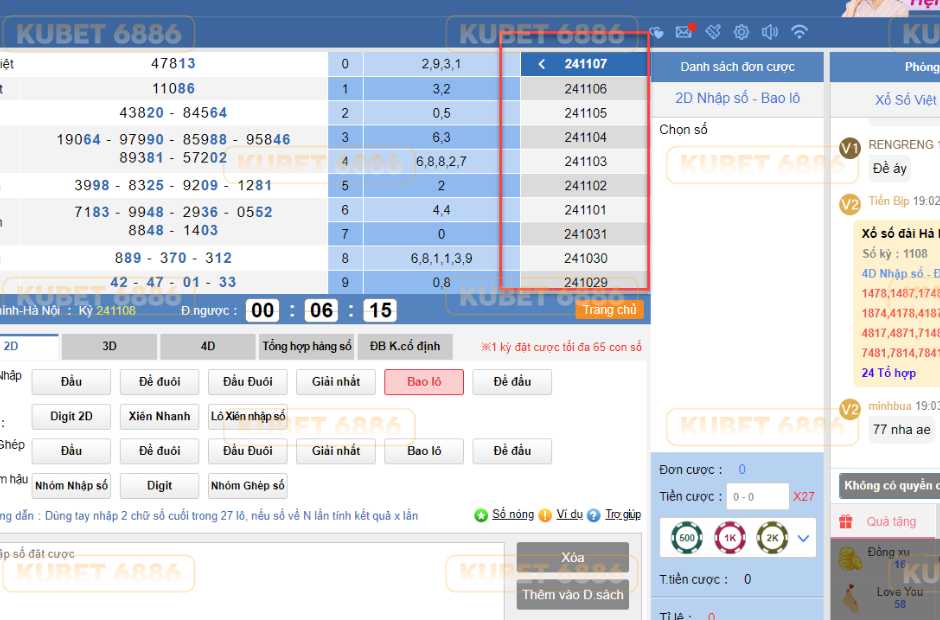The height and width of the screenshot is (620, 940).
Task: Click the broom clear icon
Action: pyautogui.click(x=713, y=32)
